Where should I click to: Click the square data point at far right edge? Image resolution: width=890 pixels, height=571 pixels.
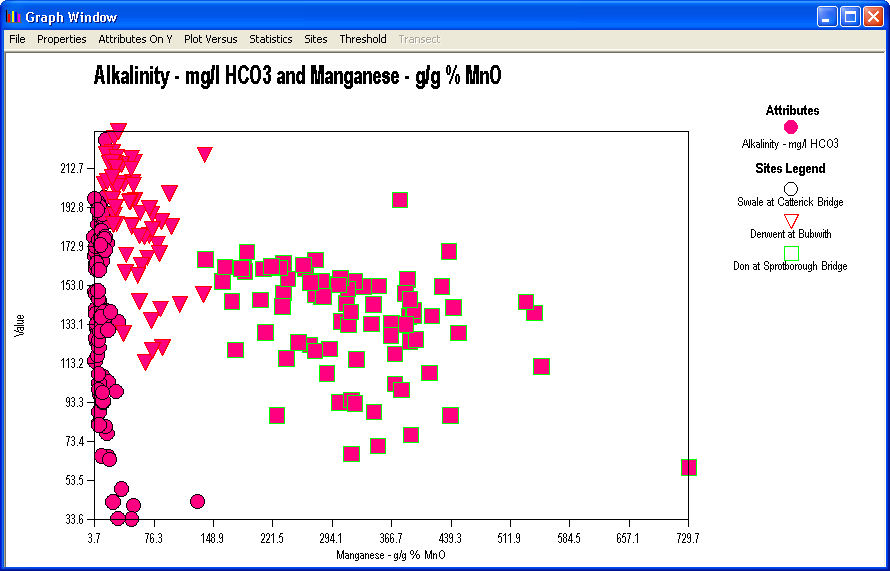click(689, 468)
